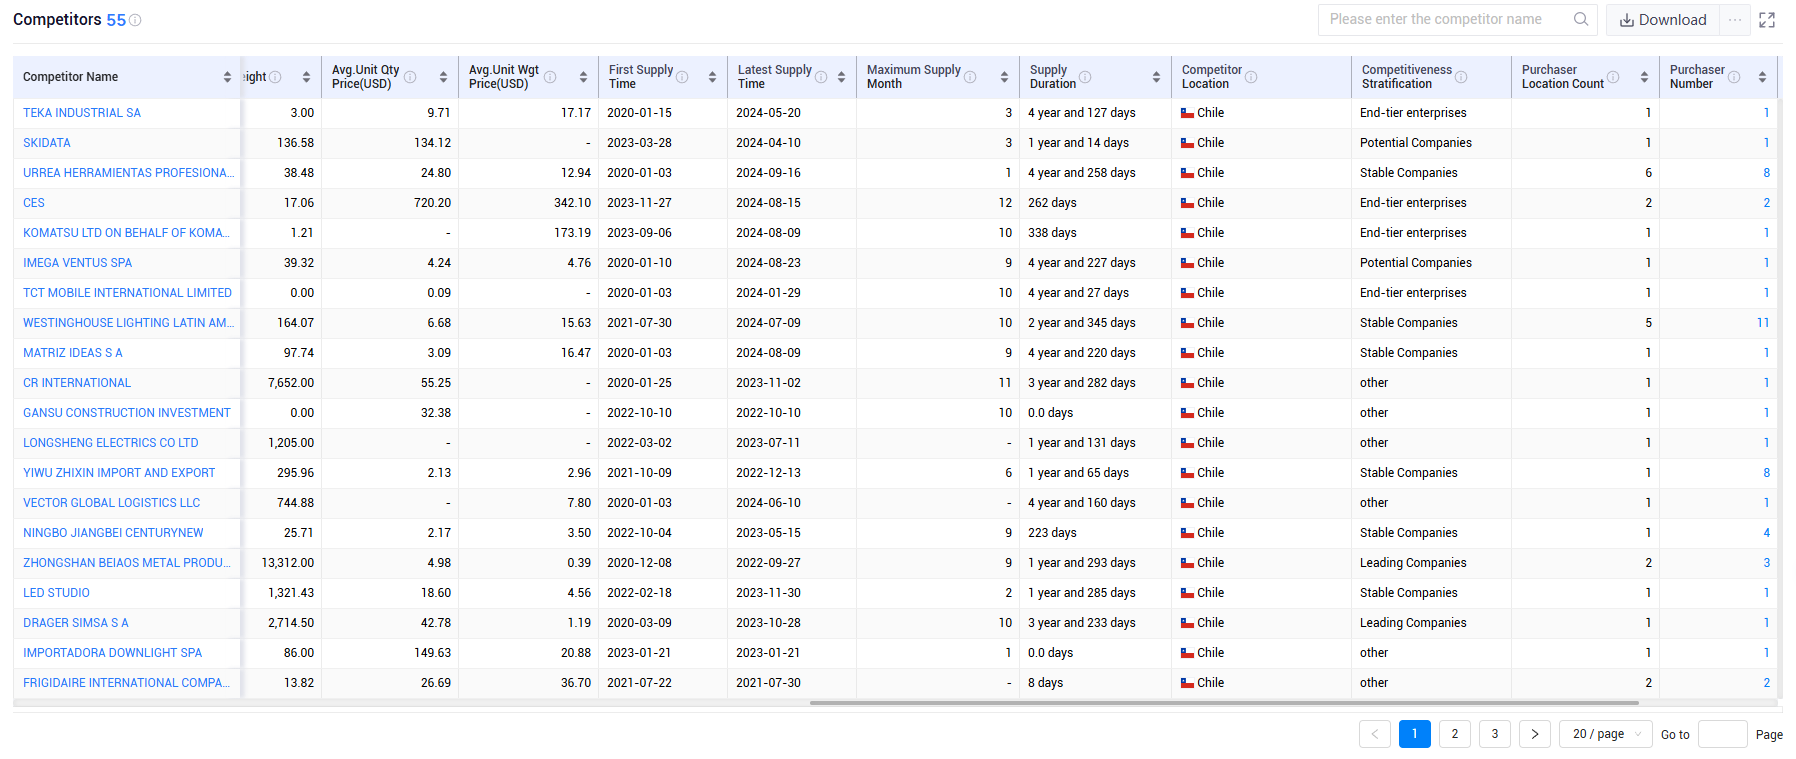This screenshot has height=759, width=1796.
Task: Sort by Latest Supply Time
Action: pos(841,77)
